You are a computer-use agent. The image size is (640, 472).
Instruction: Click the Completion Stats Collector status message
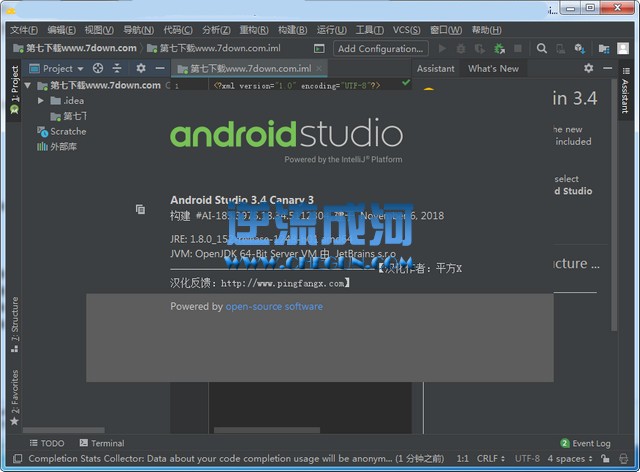pos(236,459)
